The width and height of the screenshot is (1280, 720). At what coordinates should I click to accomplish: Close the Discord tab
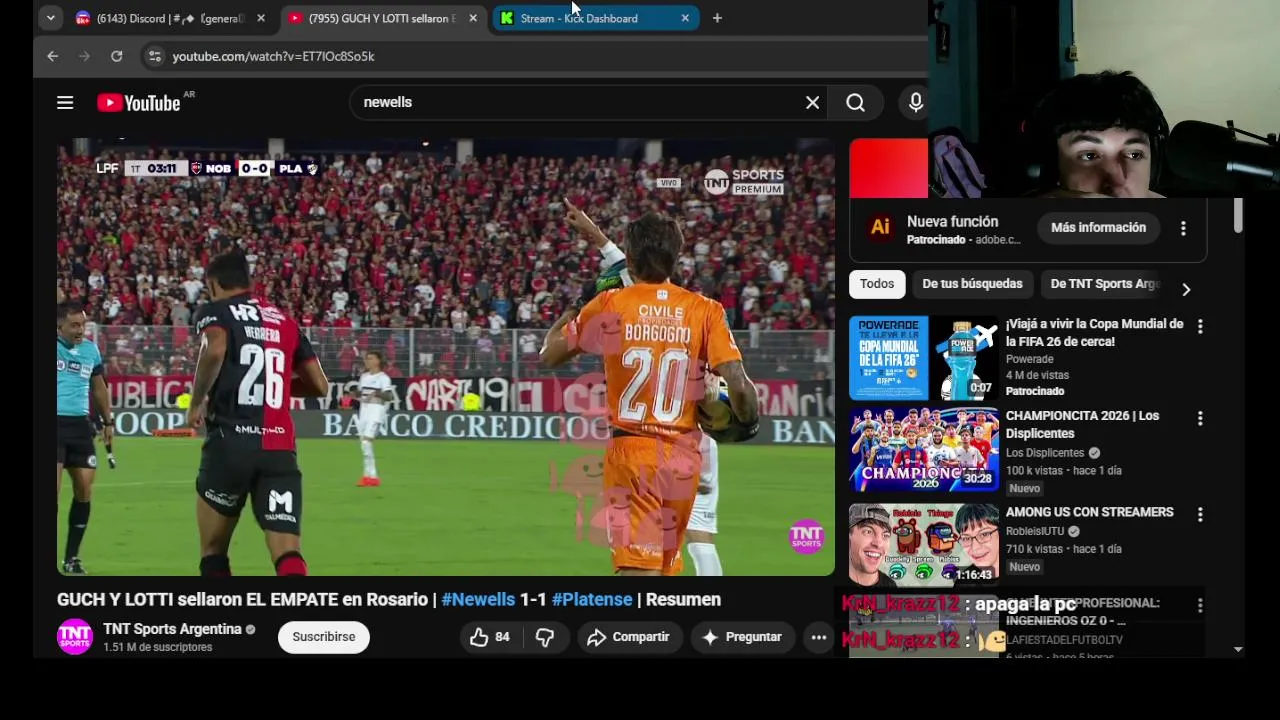[x=261, y=18]
